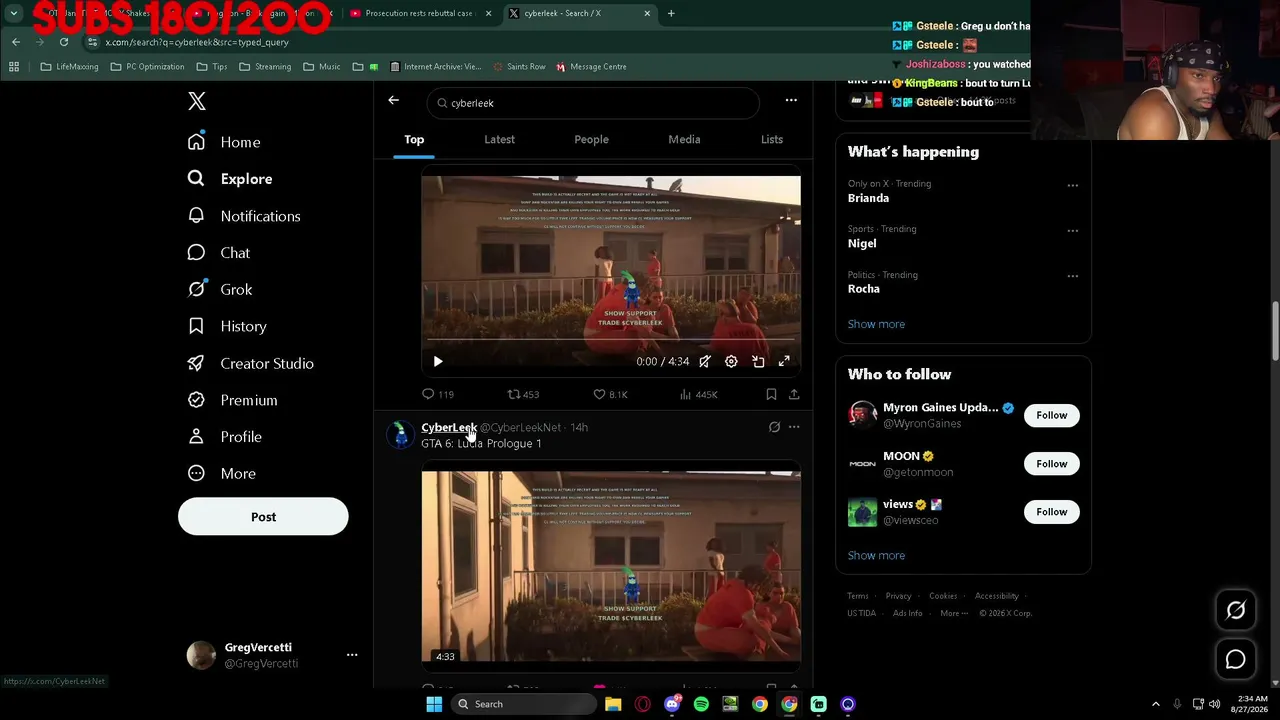The image size is (1280, 720).
Task: Click the Post button
Action: [x=263, y=517]
